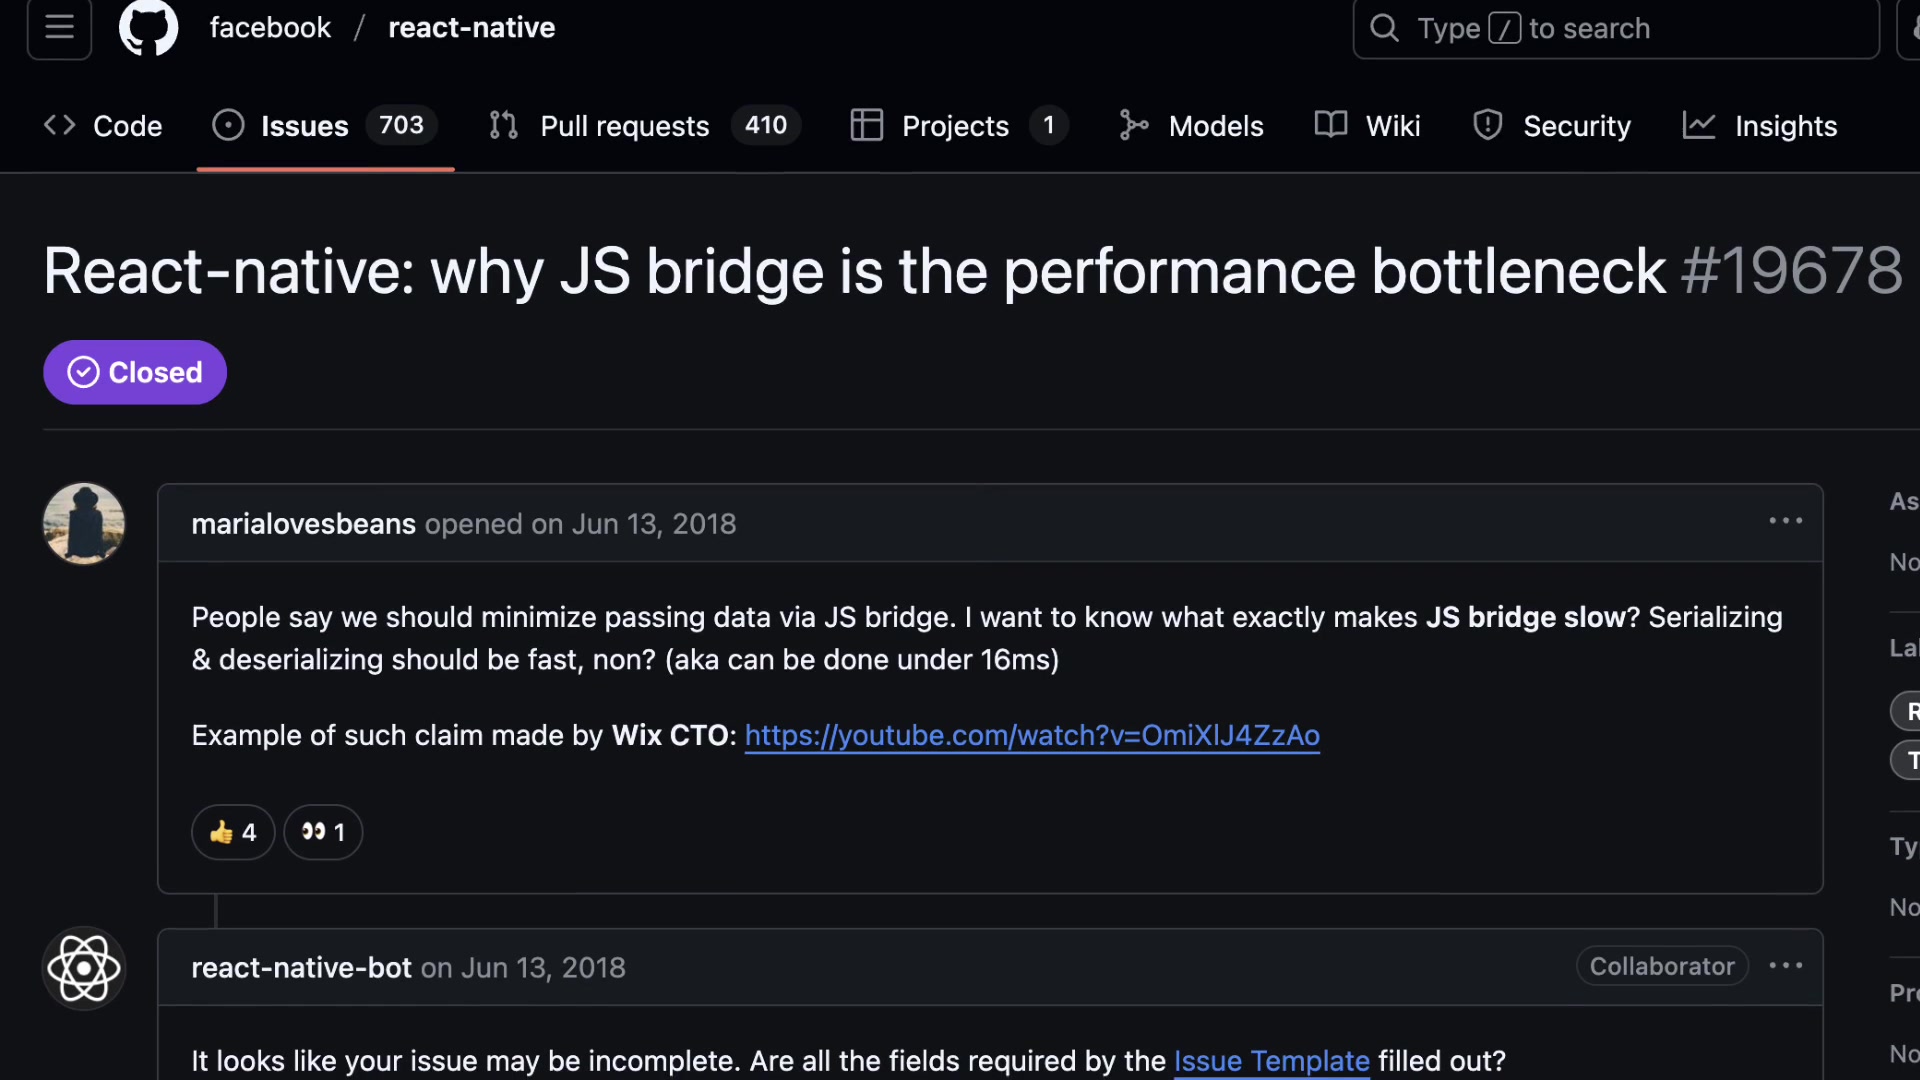Screen dimensions: 1920x1080
Task: Open the YouTube link in the comment
Action: coord(1032,736)
